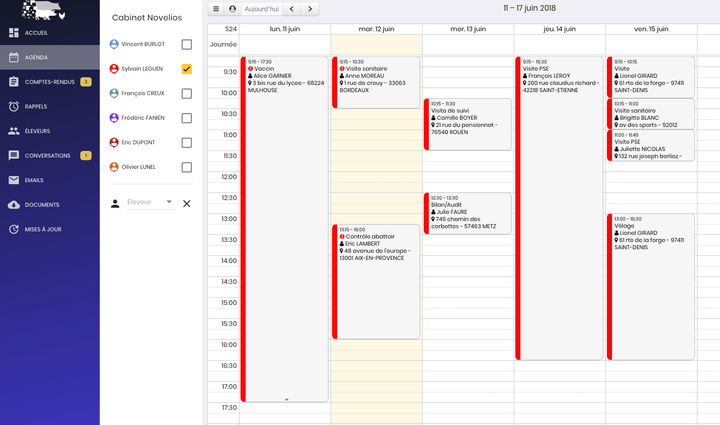This screenshot has width=720, height=425.
Task: Click Eric DUPONT avatar icon
Action: pos(114,142)
